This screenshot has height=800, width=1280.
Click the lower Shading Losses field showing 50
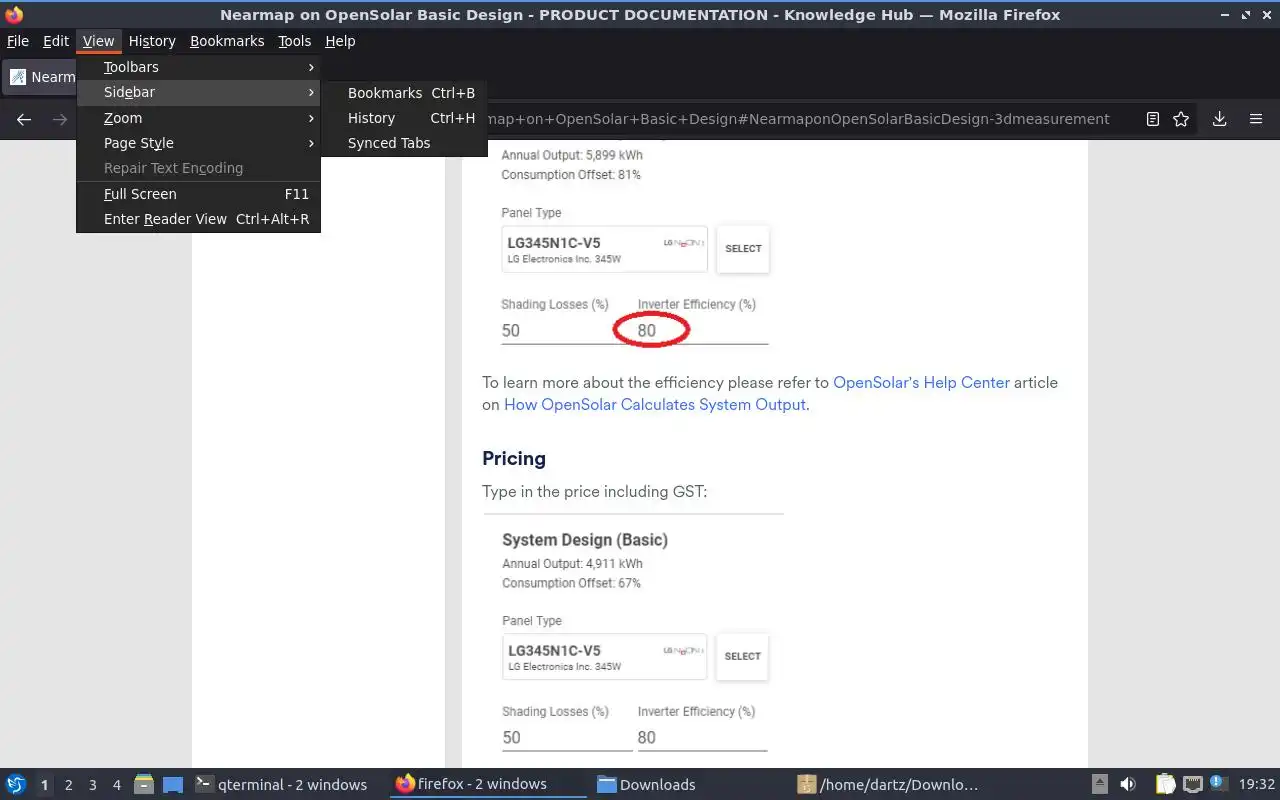tap(568, 738)
